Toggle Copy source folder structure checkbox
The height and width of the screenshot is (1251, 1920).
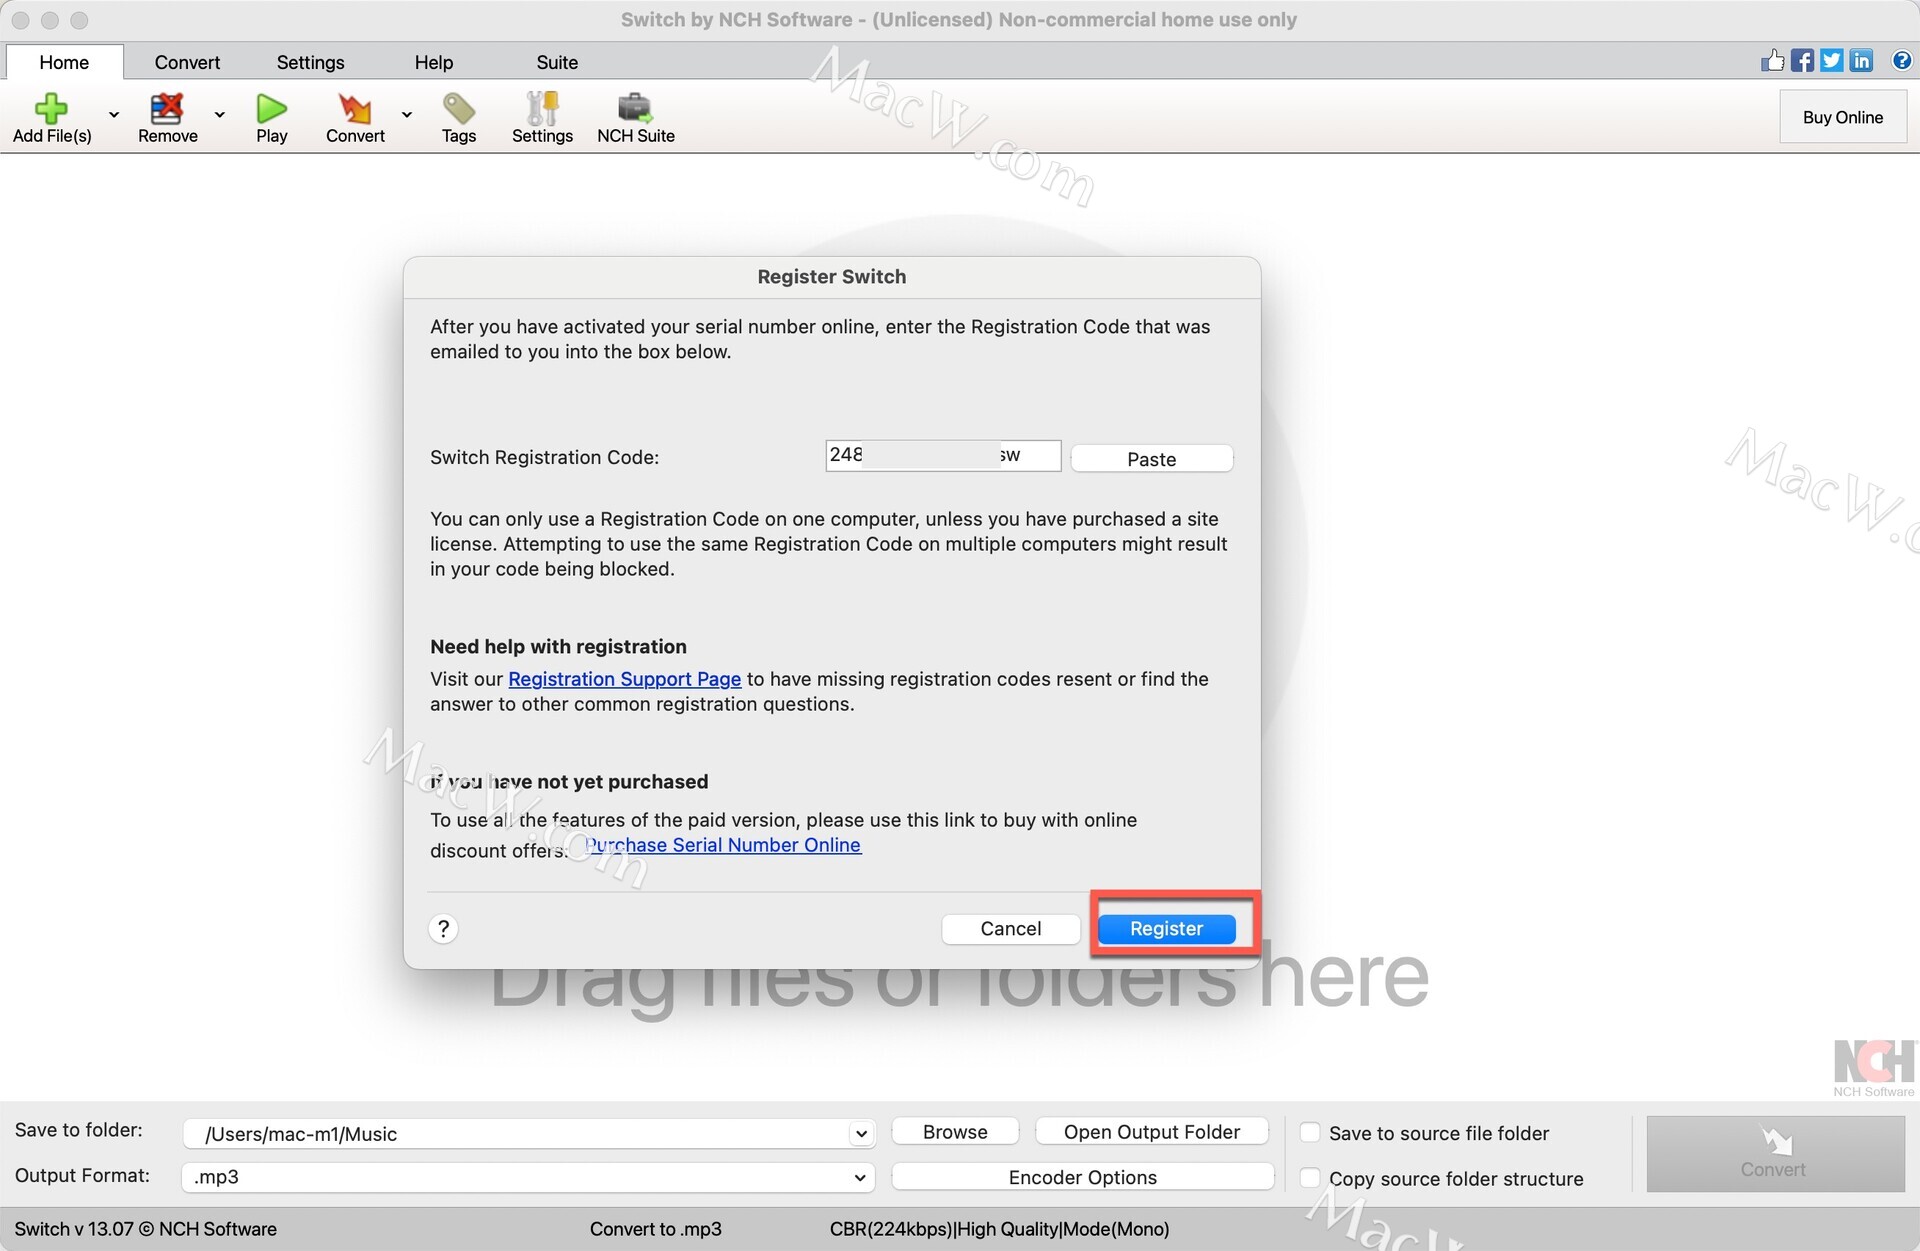[1310, 1177]
